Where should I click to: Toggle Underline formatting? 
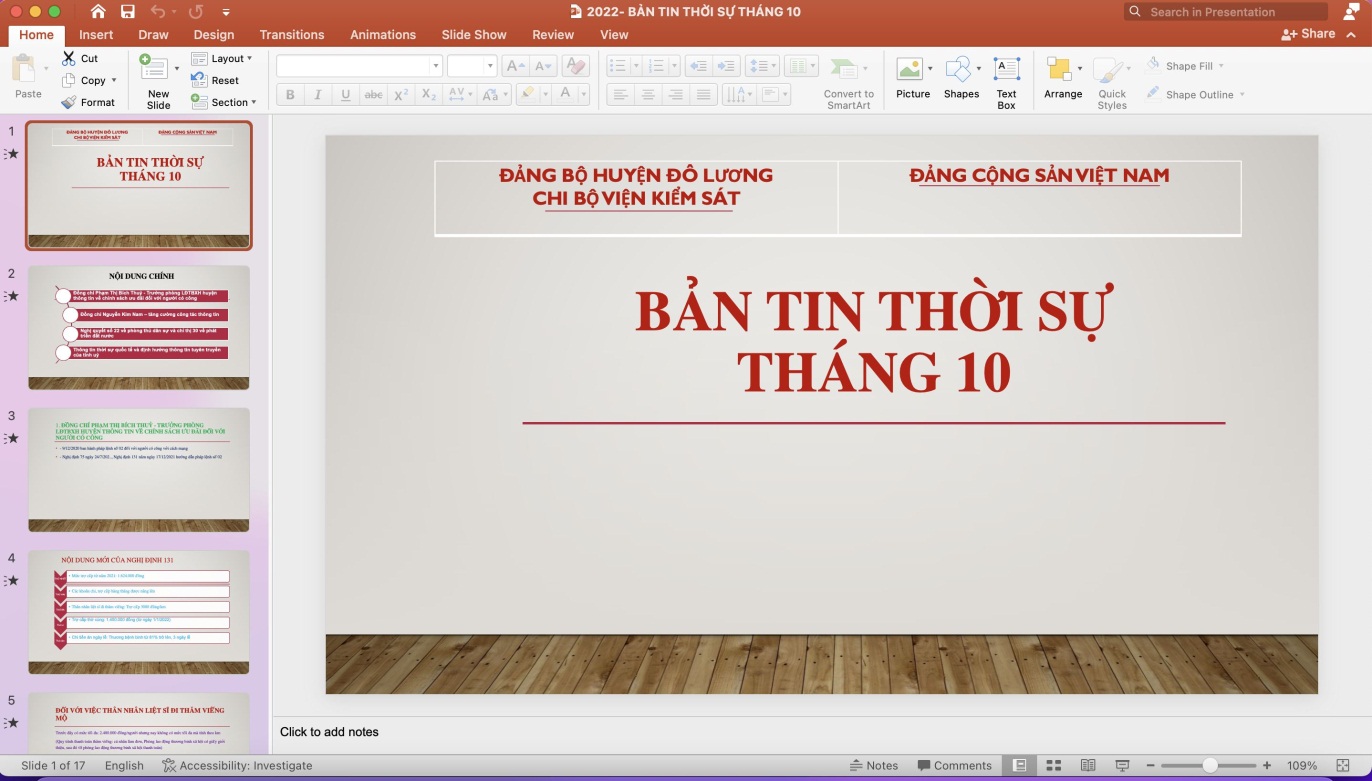coord(346,95)
